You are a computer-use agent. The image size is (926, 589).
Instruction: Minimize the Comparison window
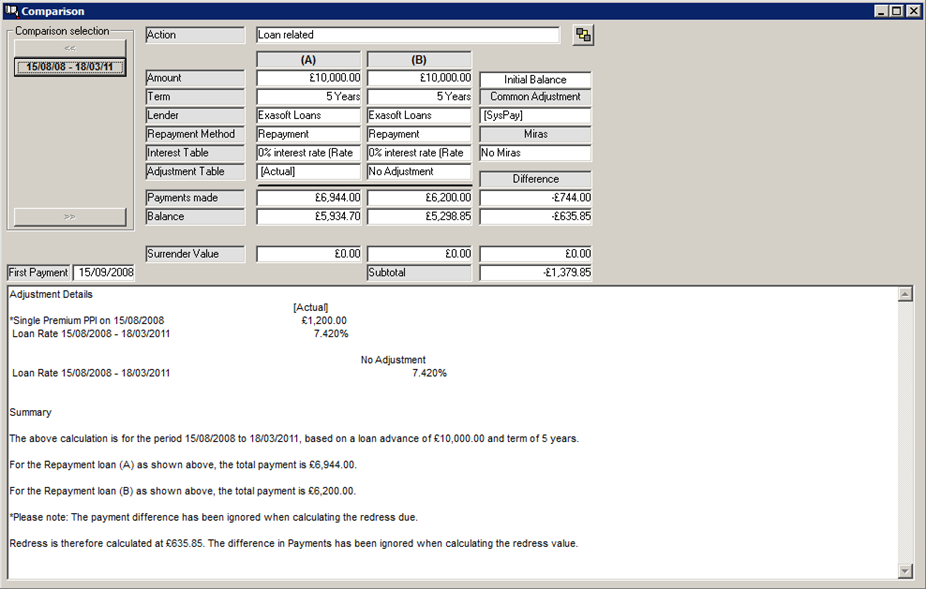coord(882,11)
